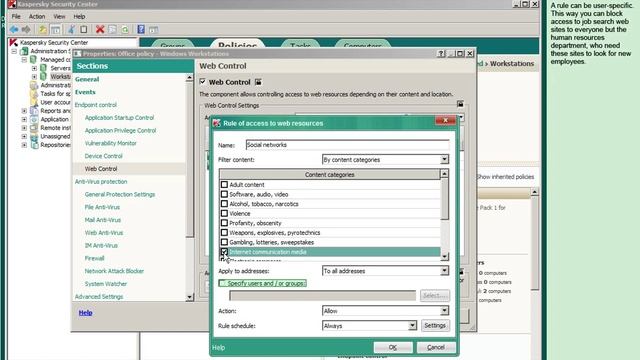This screenshot has width=640, height=360.
Task: Select the Device Control section
Action: tap(103, 156)
